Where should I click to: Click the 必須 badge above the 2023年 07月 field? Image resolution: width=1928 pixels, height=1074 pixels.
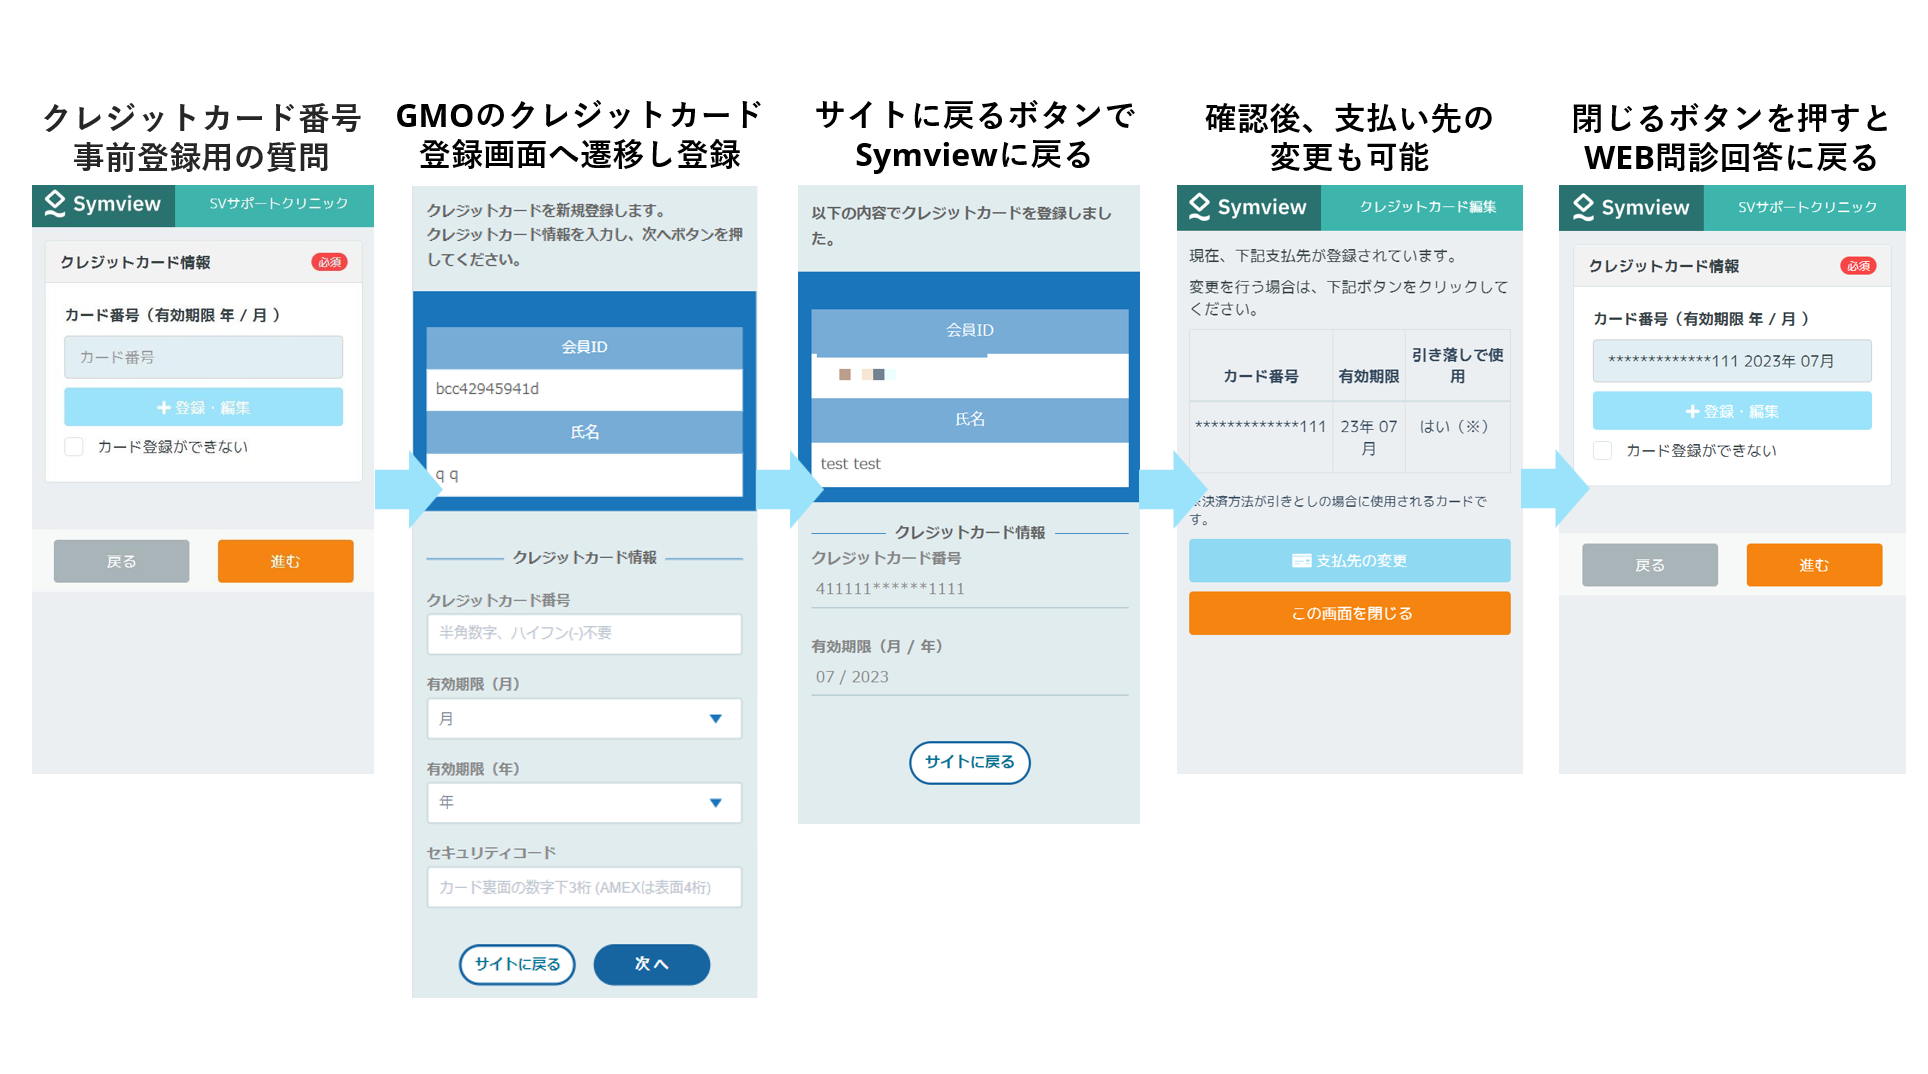pos(1858,266)
